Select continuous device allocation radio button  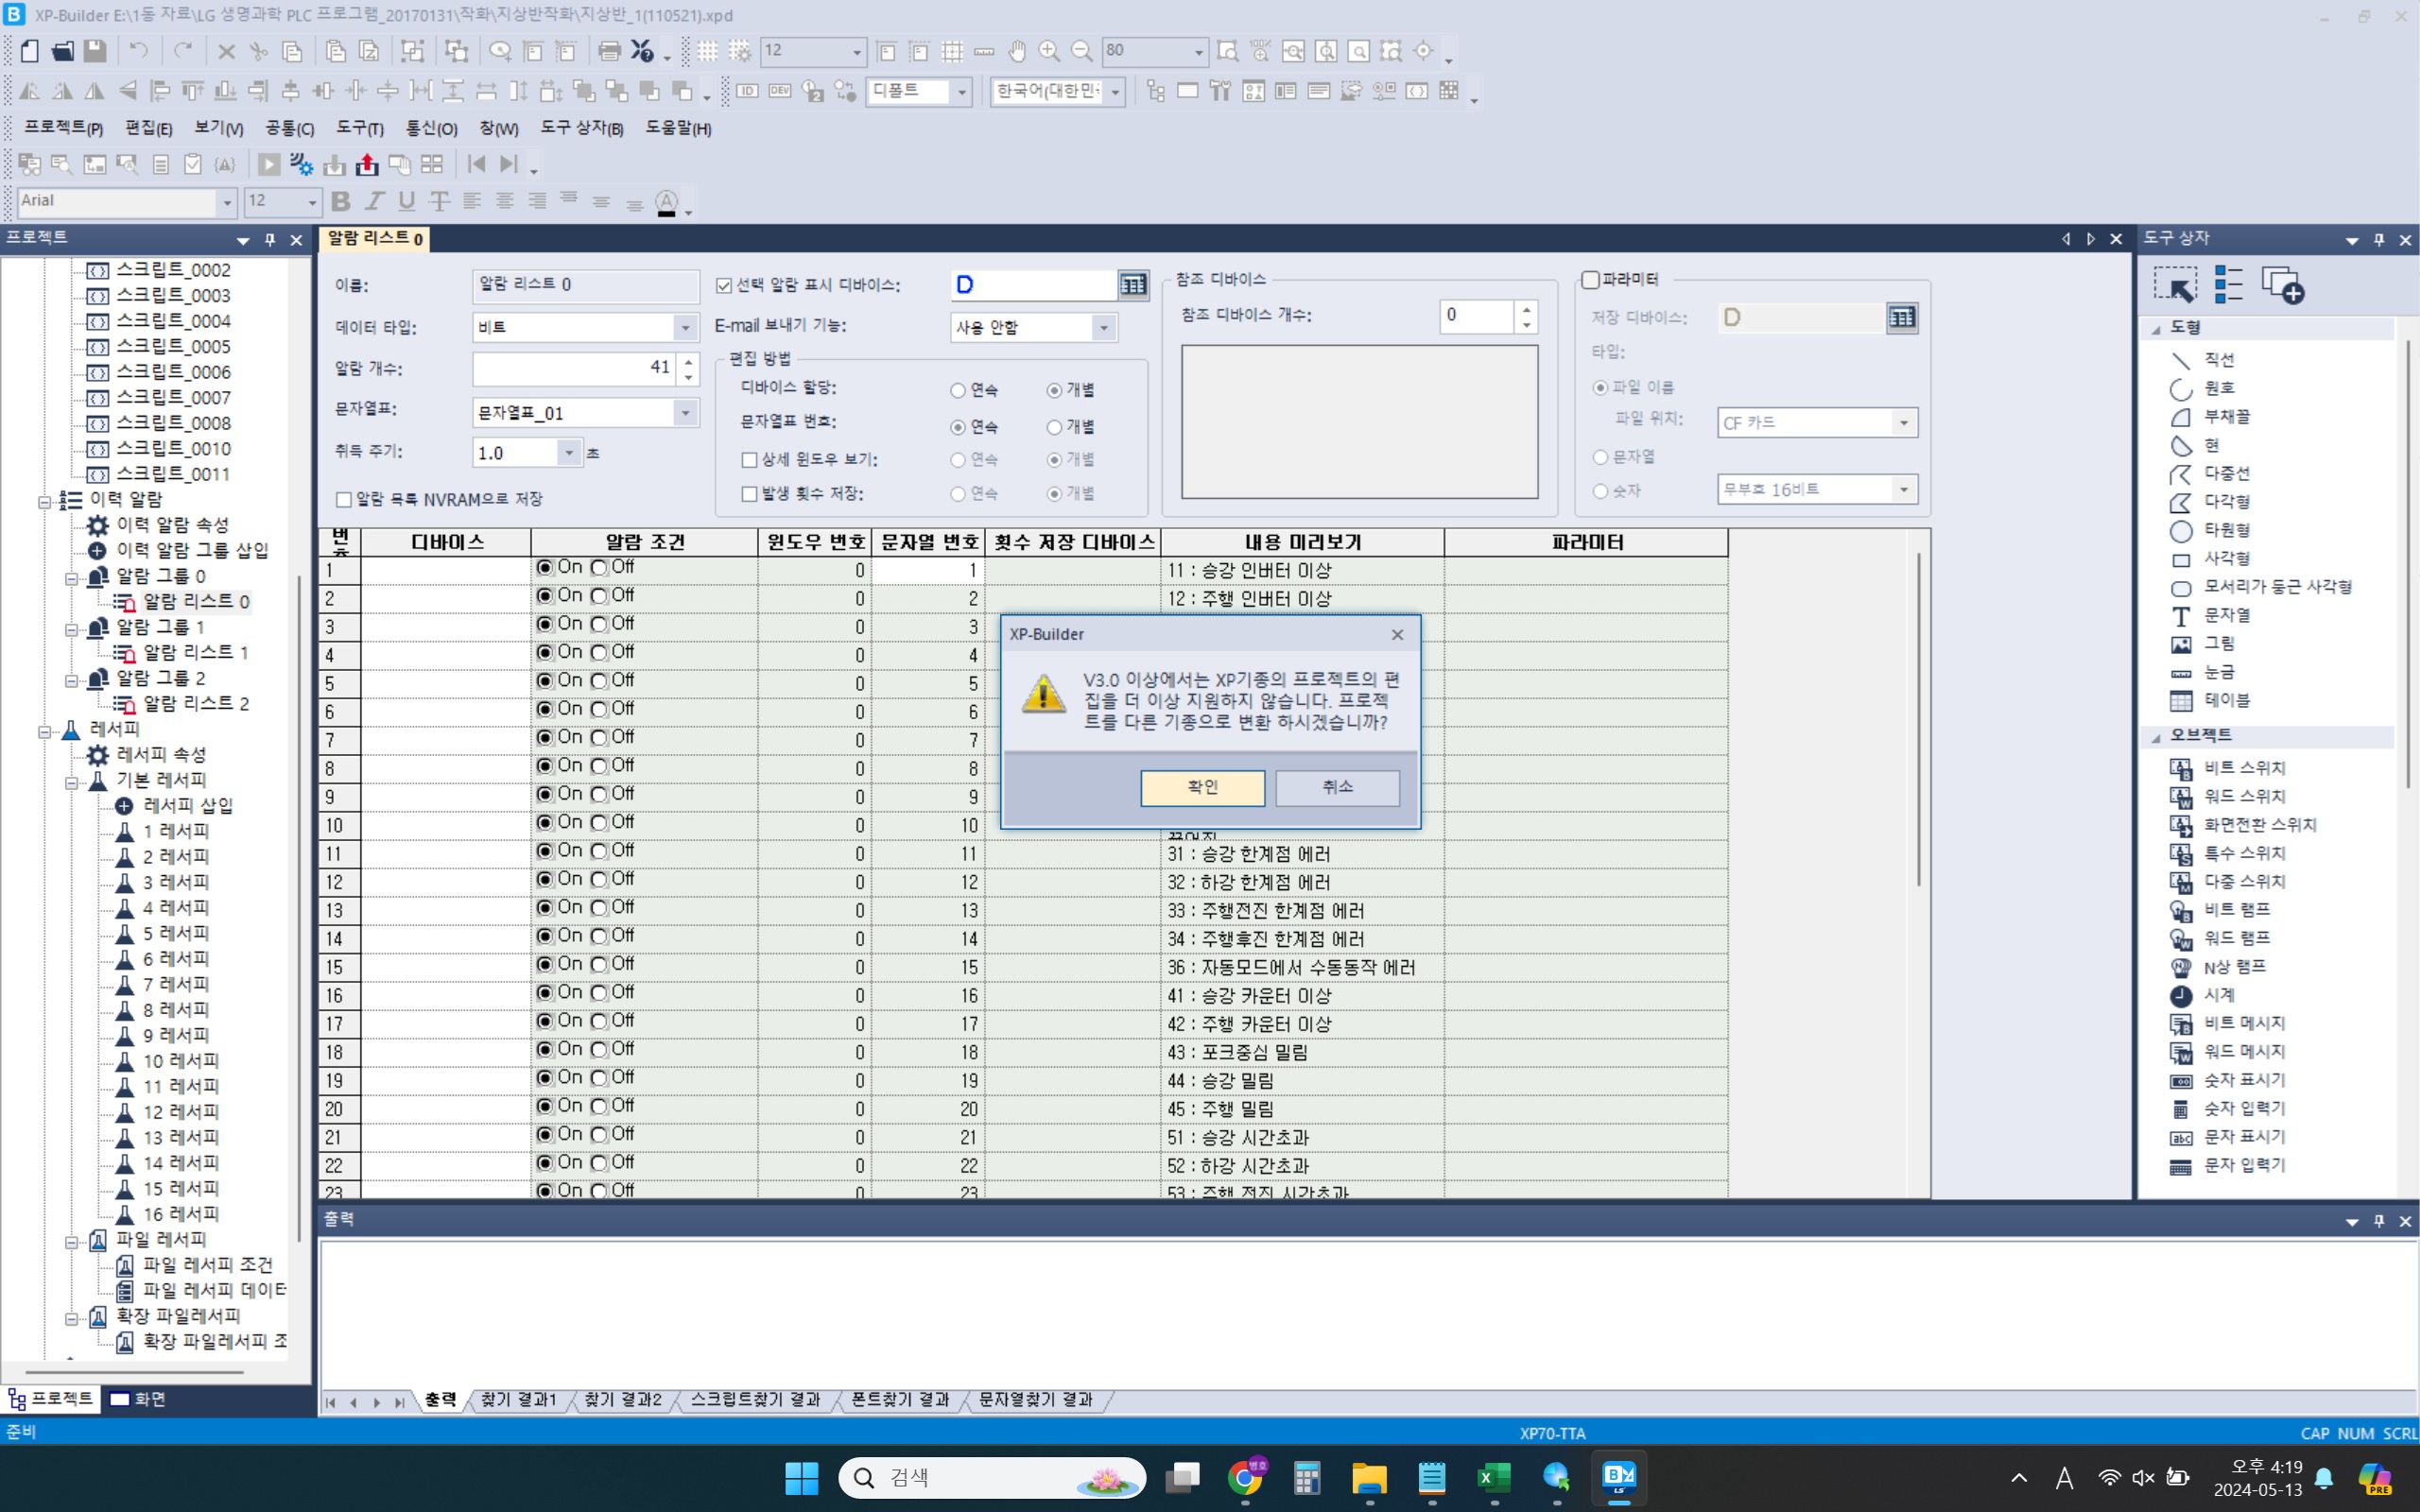[x=958, y=391]
